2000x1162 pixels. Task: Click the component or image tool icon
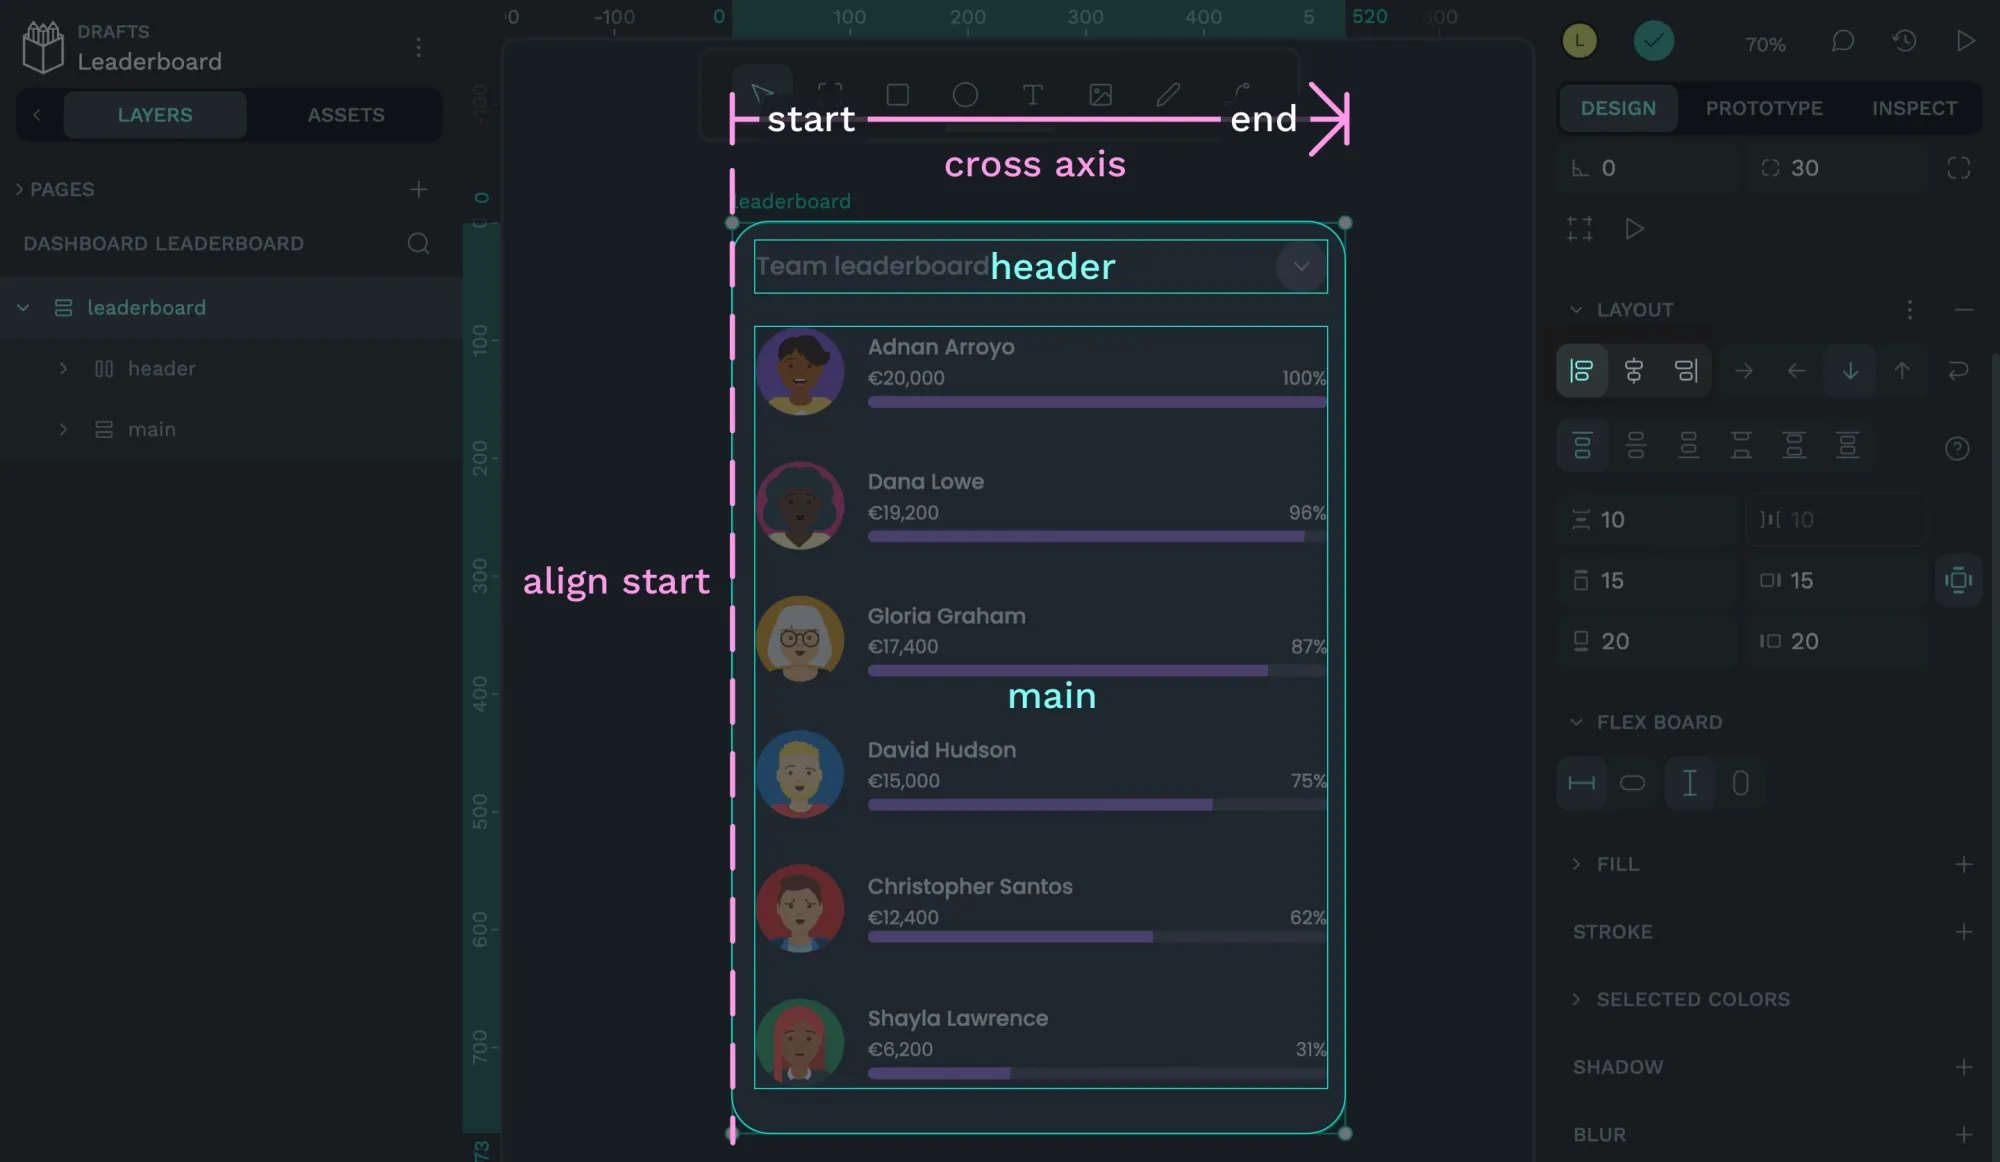tap(1100, 94)
